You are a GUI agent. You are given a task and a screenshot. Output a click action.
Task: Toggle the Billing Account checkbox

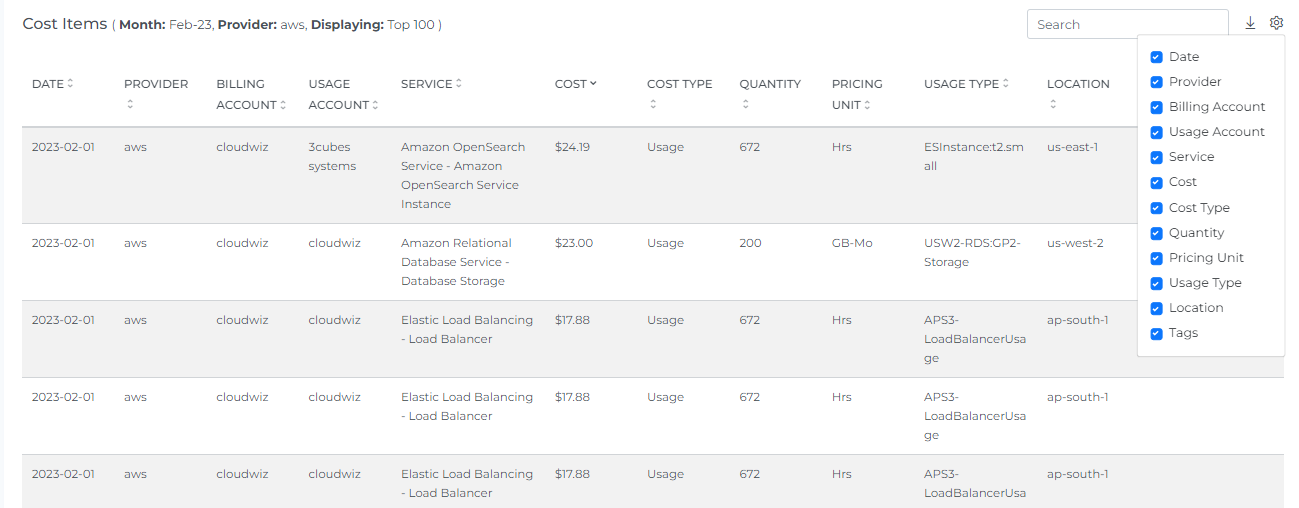(1157, 107)
